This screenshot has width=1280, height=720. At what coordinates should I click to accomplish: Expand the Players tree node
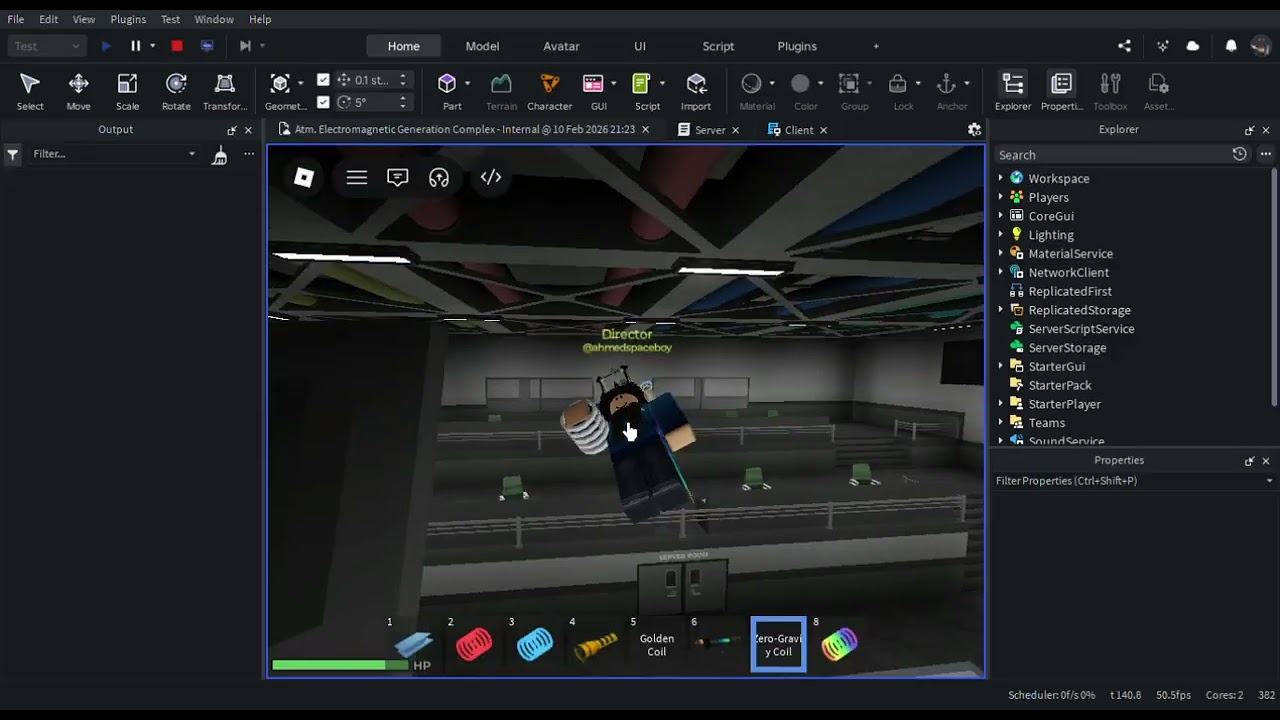(1001, 197)
